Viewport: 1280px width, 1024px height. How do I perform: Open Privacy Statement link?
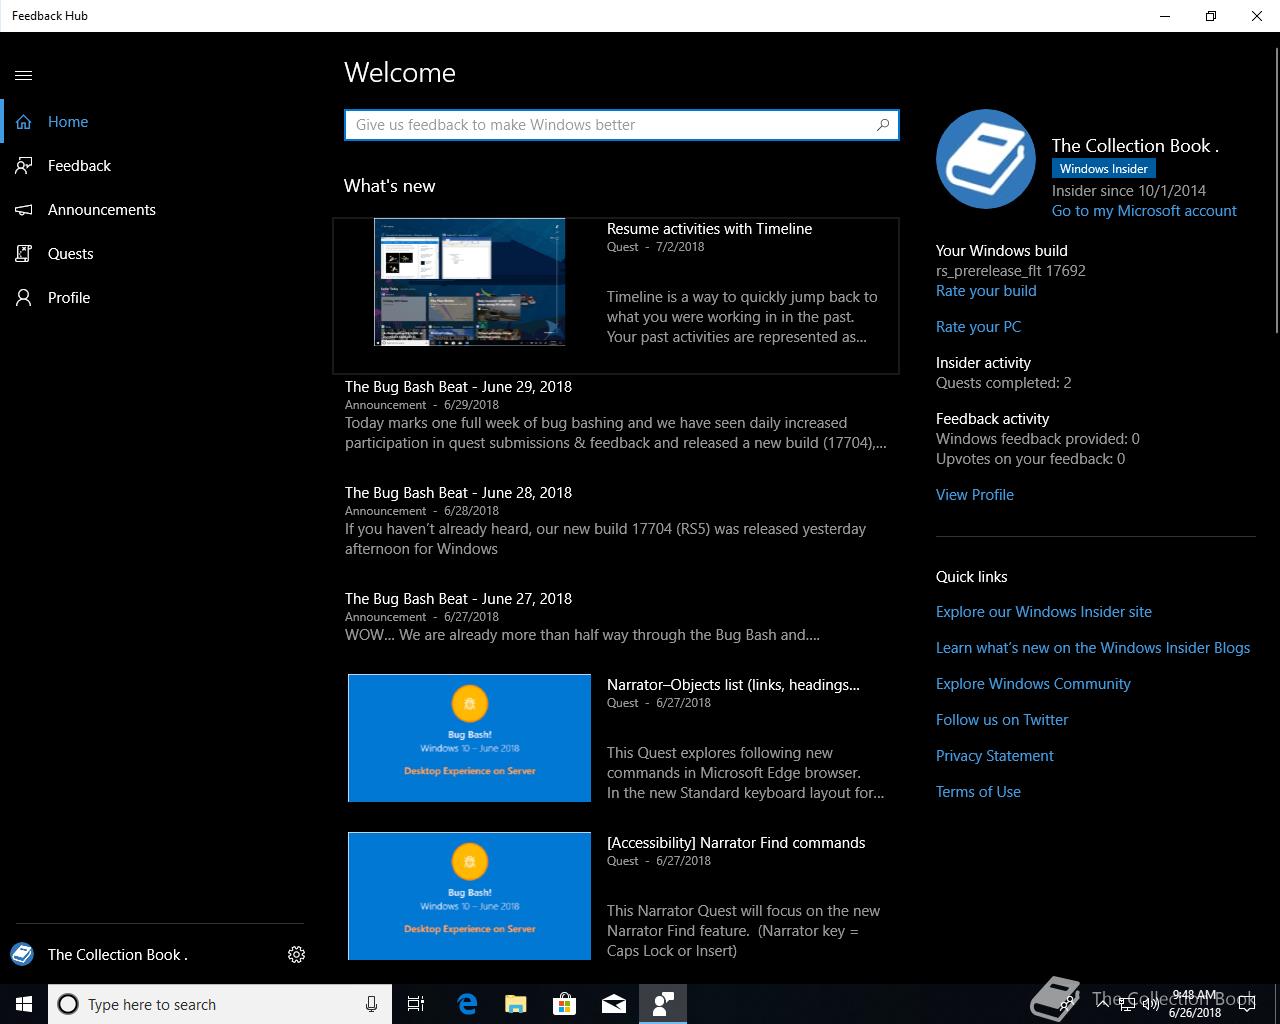coord(995,756)
